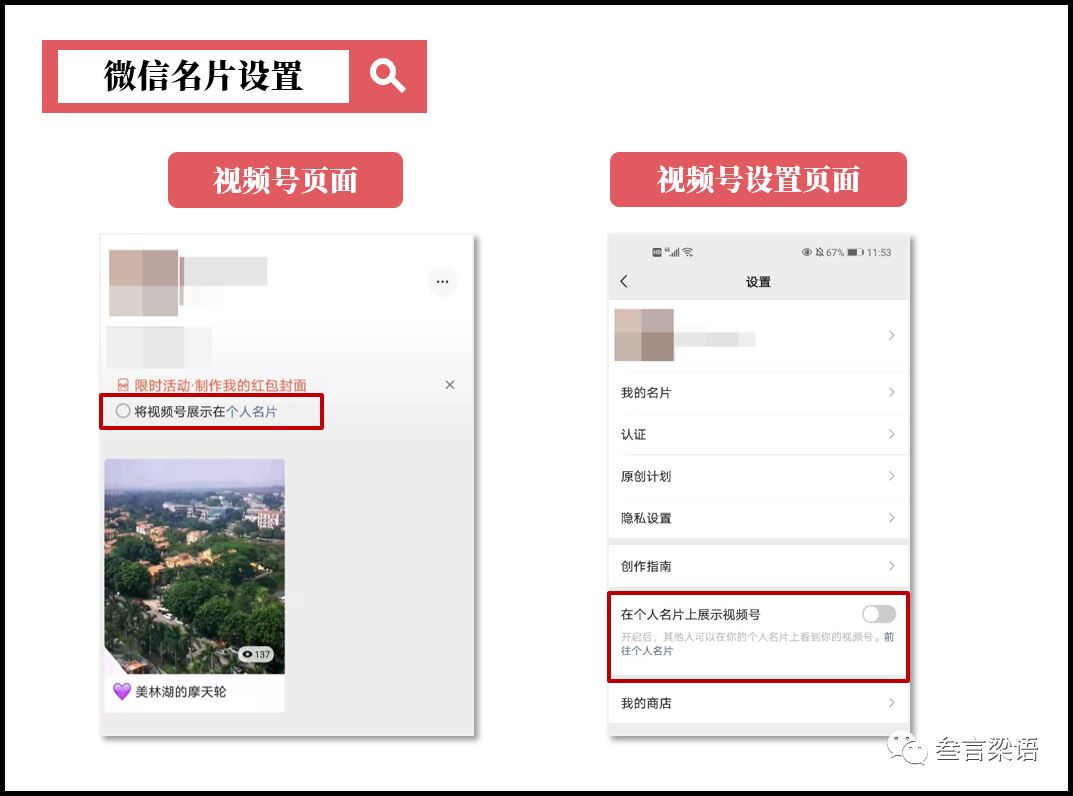Tap the battery icon in phone status bar
The width and height of the screenshot is (1073, 796).
coord(855,252)
